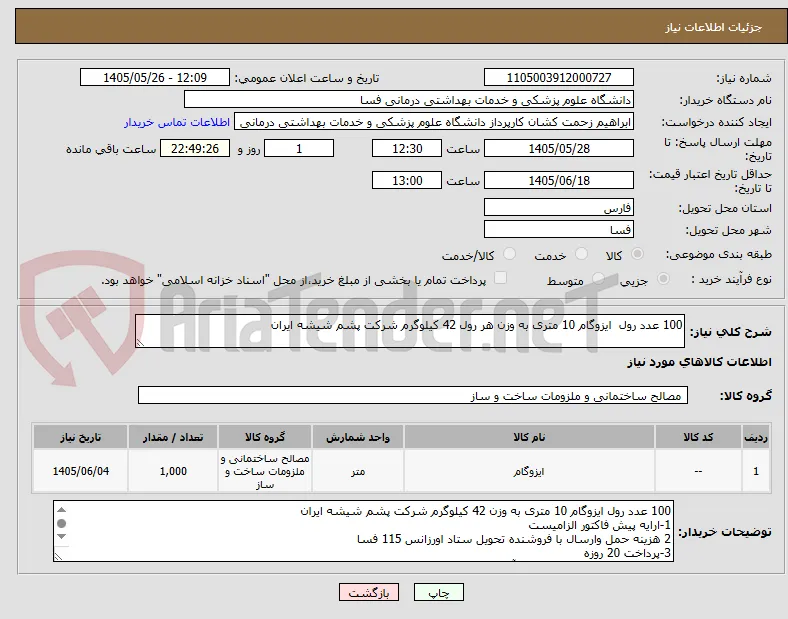Click the 1405/06/04 need date cell
The width and height of the screenshot is (788, 619).
tap(80, 471)
